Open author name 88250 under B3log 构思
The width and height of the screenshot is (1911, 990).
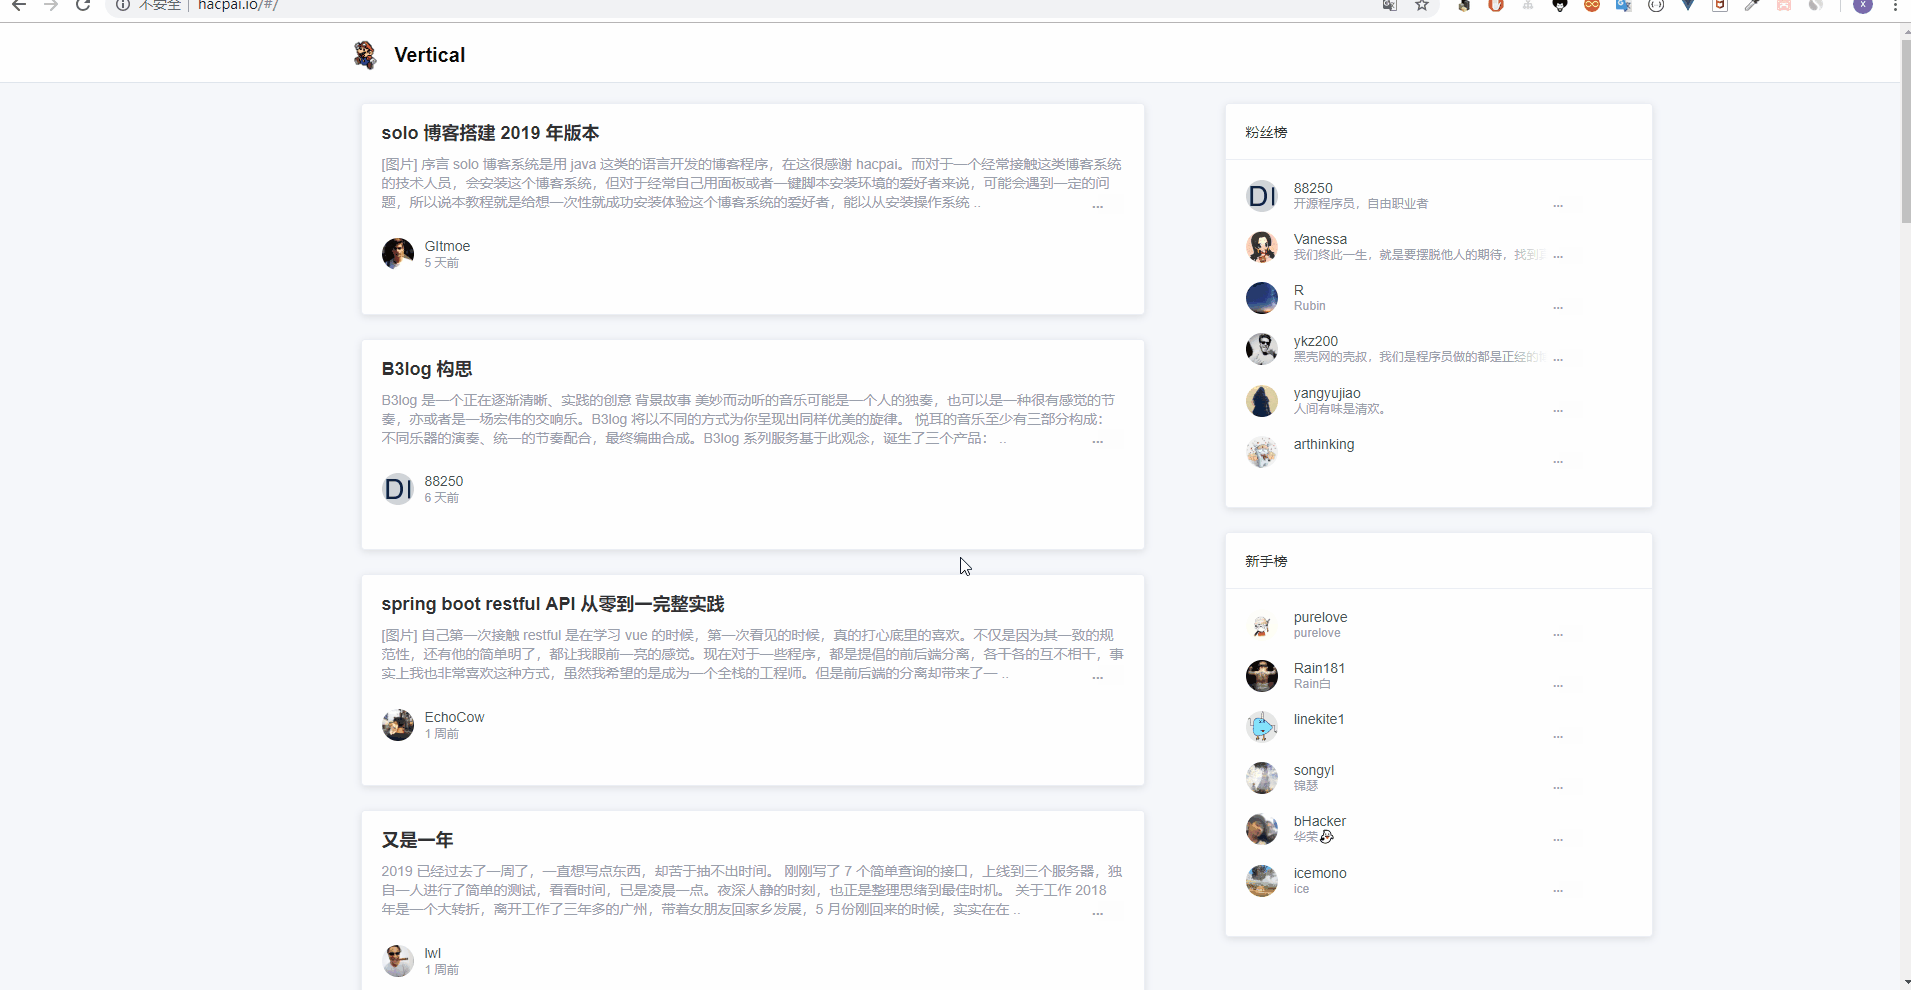coord(444,481)
